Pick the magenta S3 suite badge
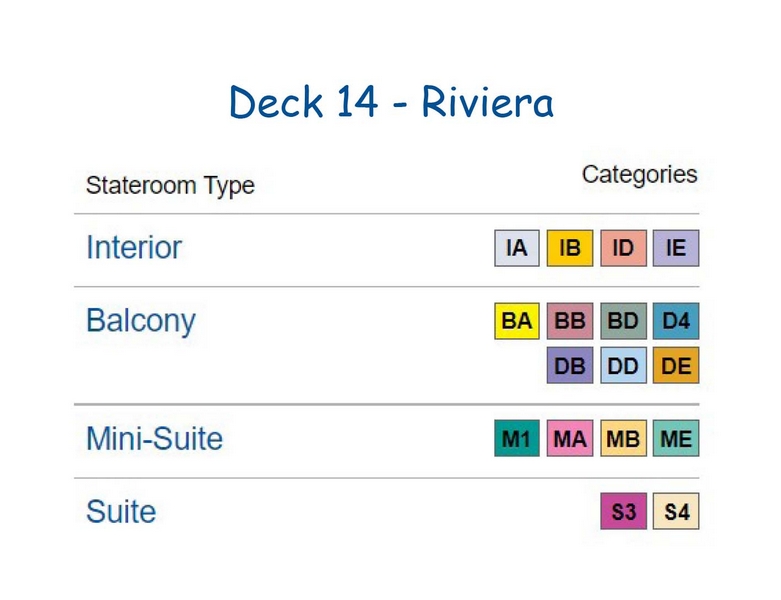The height and width of the screenshot is (600, 781). (x=623, y=511)
